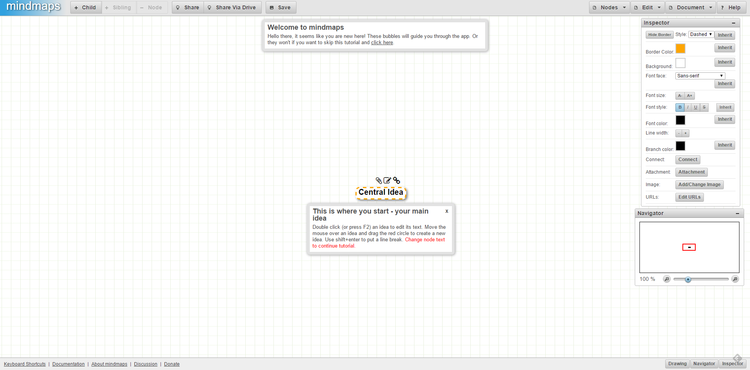The height and width of the screenshot is (370, 750).
Task: Open the black Branch color swatch
Action: (680, 146)
